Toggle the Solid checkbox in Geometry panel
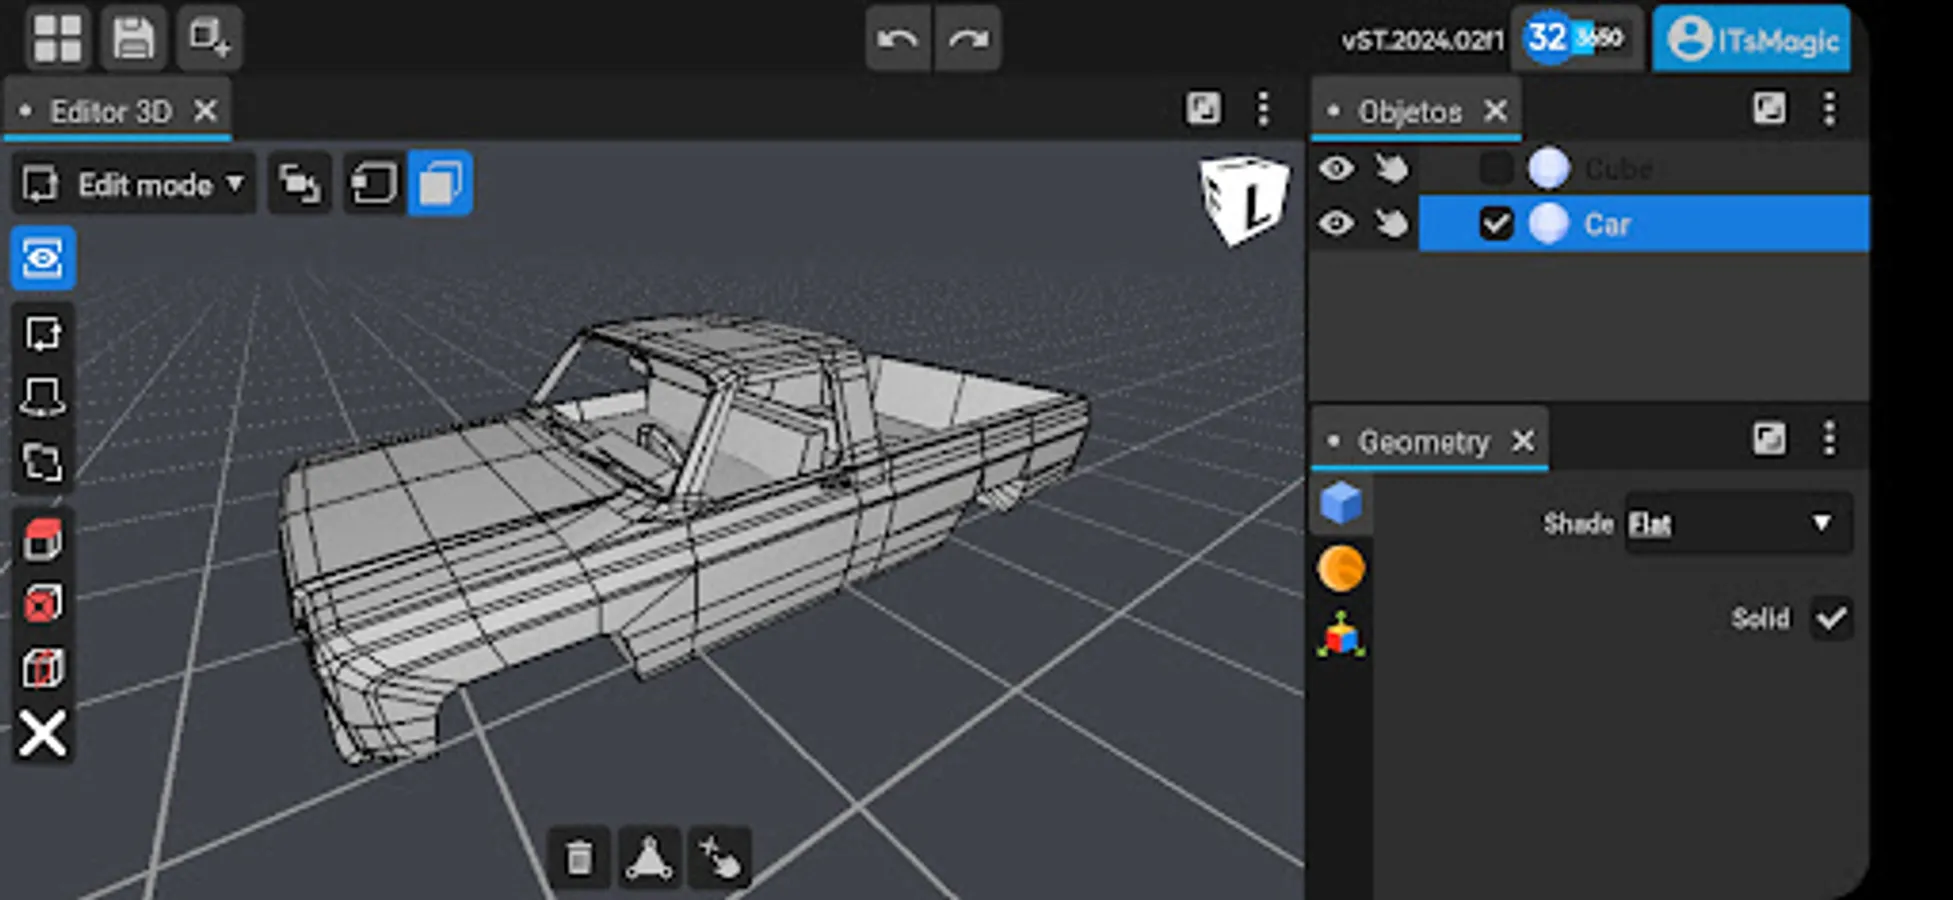 tap(1831, 618)
